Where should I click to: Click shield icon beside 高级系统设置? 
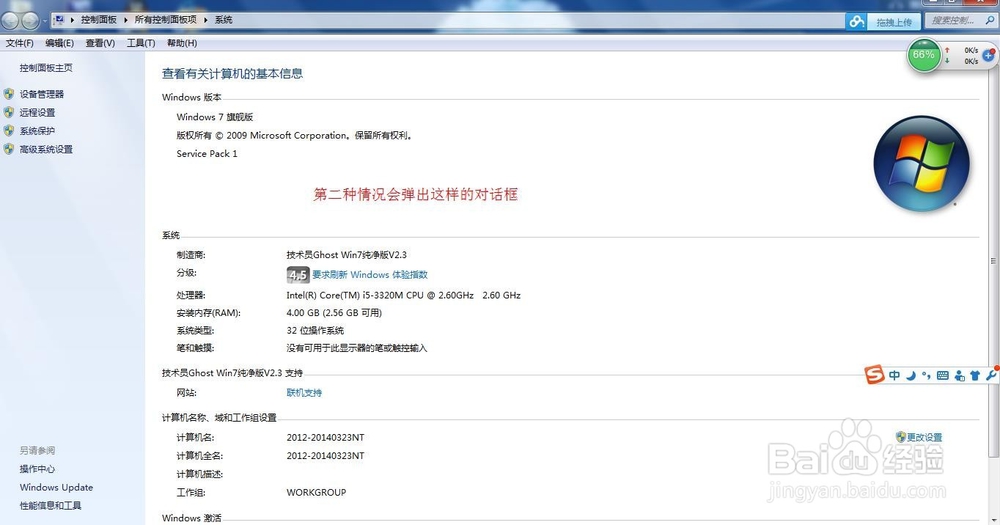coord(8,150)
